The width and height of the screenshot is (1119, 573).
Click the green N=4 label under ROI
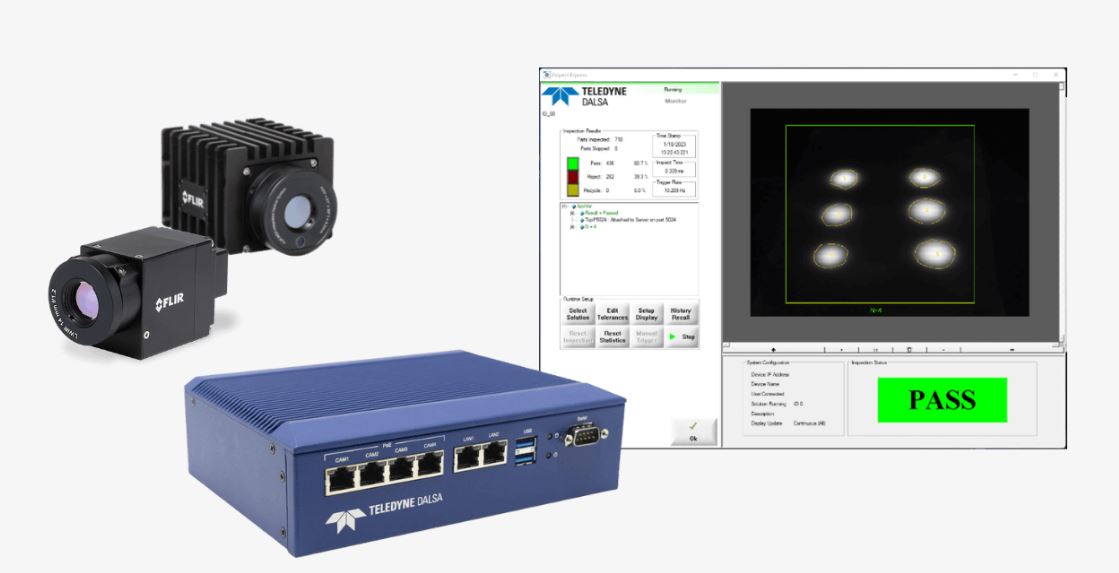[876, 310]
